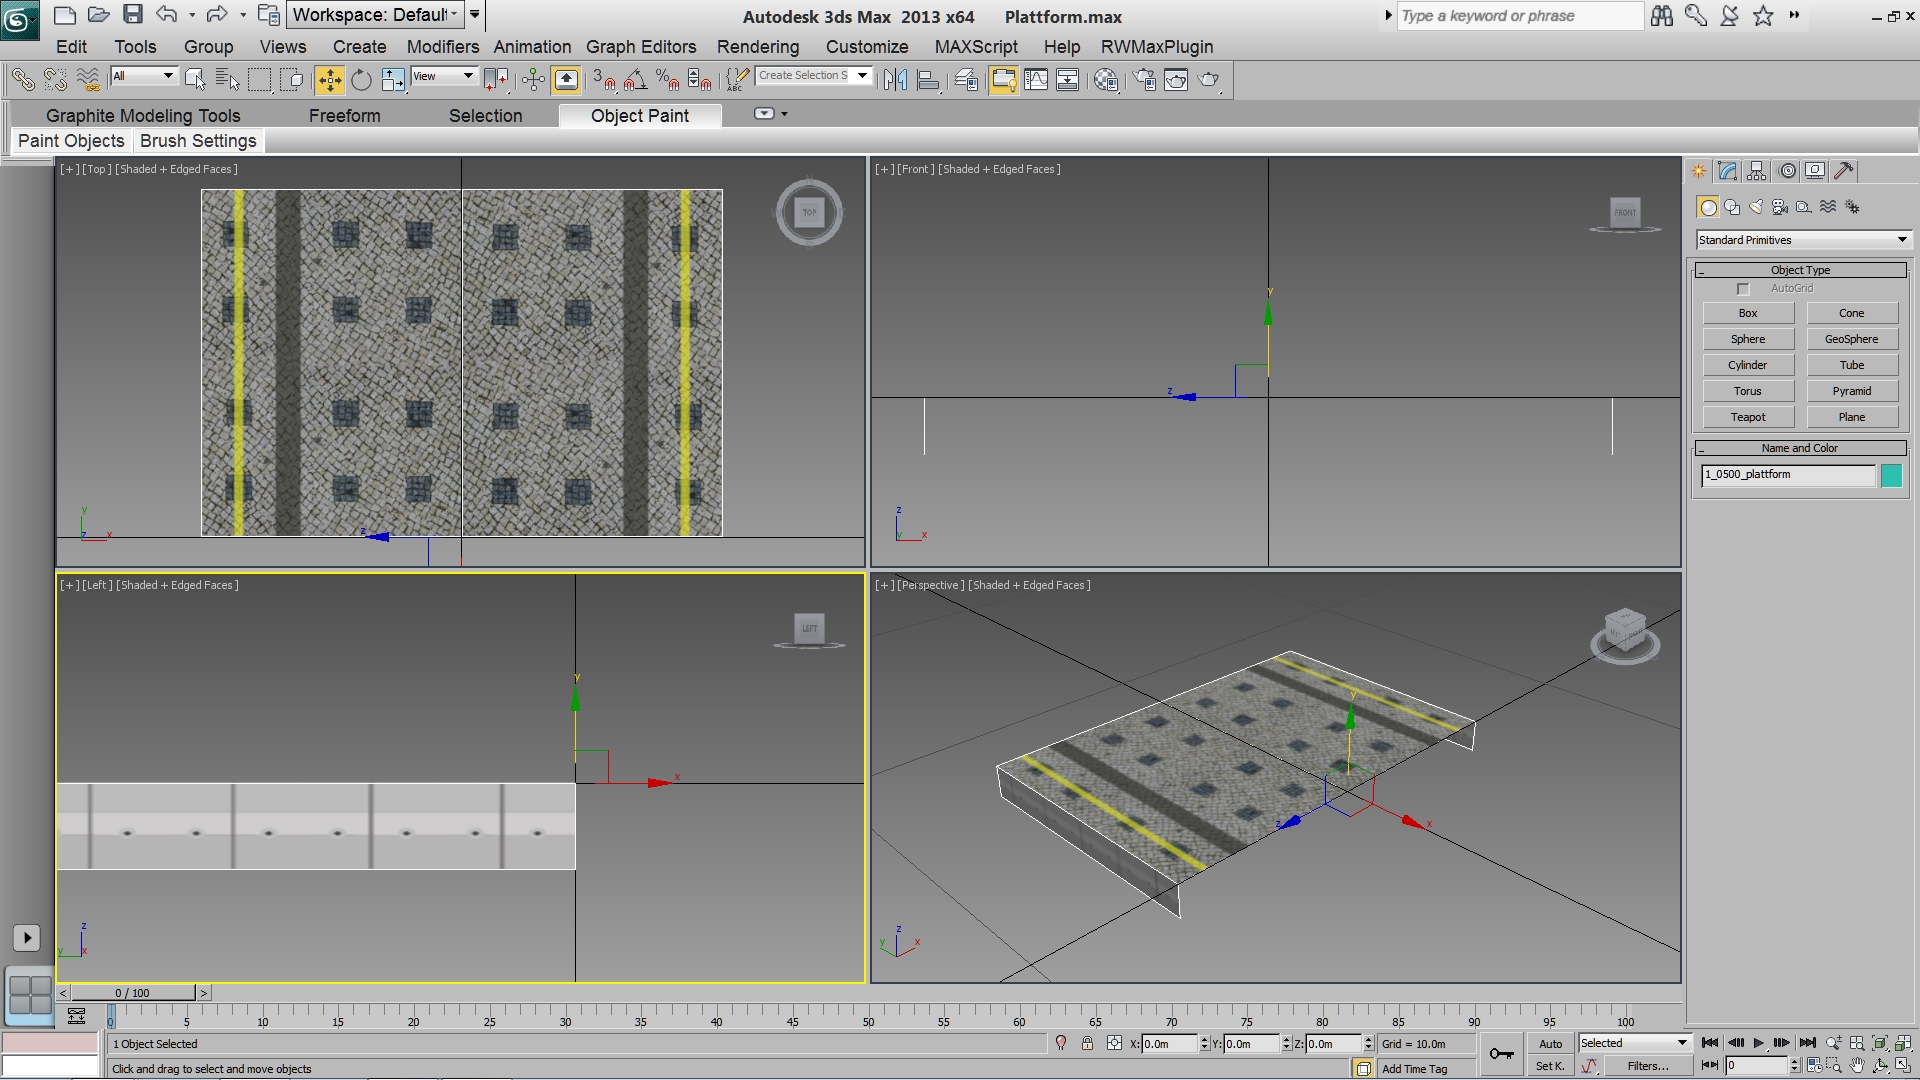1920x1080 pixels.
Task: Click the teal object color swatch
Action: tap(1891, 475)
